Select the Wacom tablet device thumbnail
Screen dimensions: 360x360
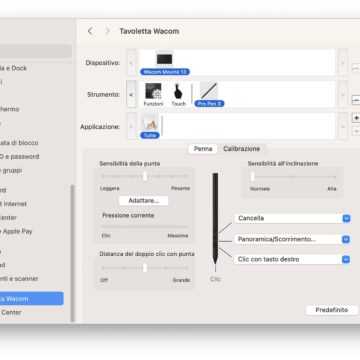pyautogui.click(x=165, y=59)
